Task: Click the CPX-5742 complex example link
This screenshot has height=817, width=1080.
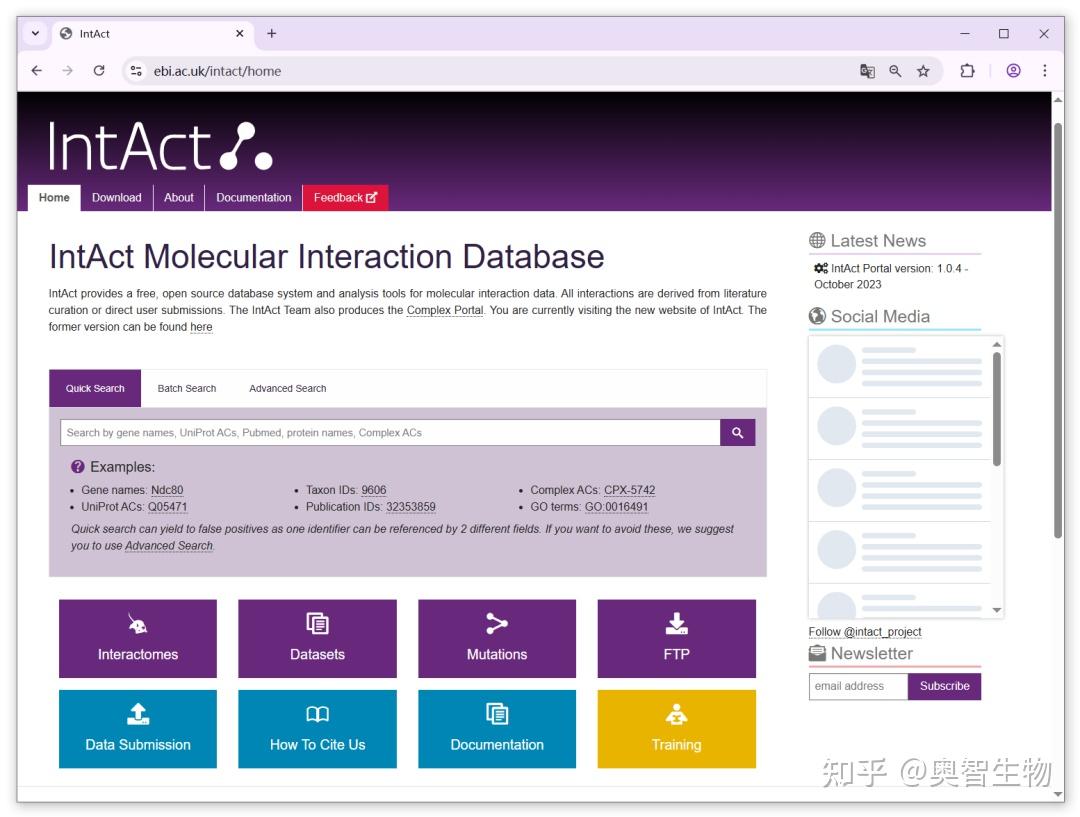Action: 630,490
